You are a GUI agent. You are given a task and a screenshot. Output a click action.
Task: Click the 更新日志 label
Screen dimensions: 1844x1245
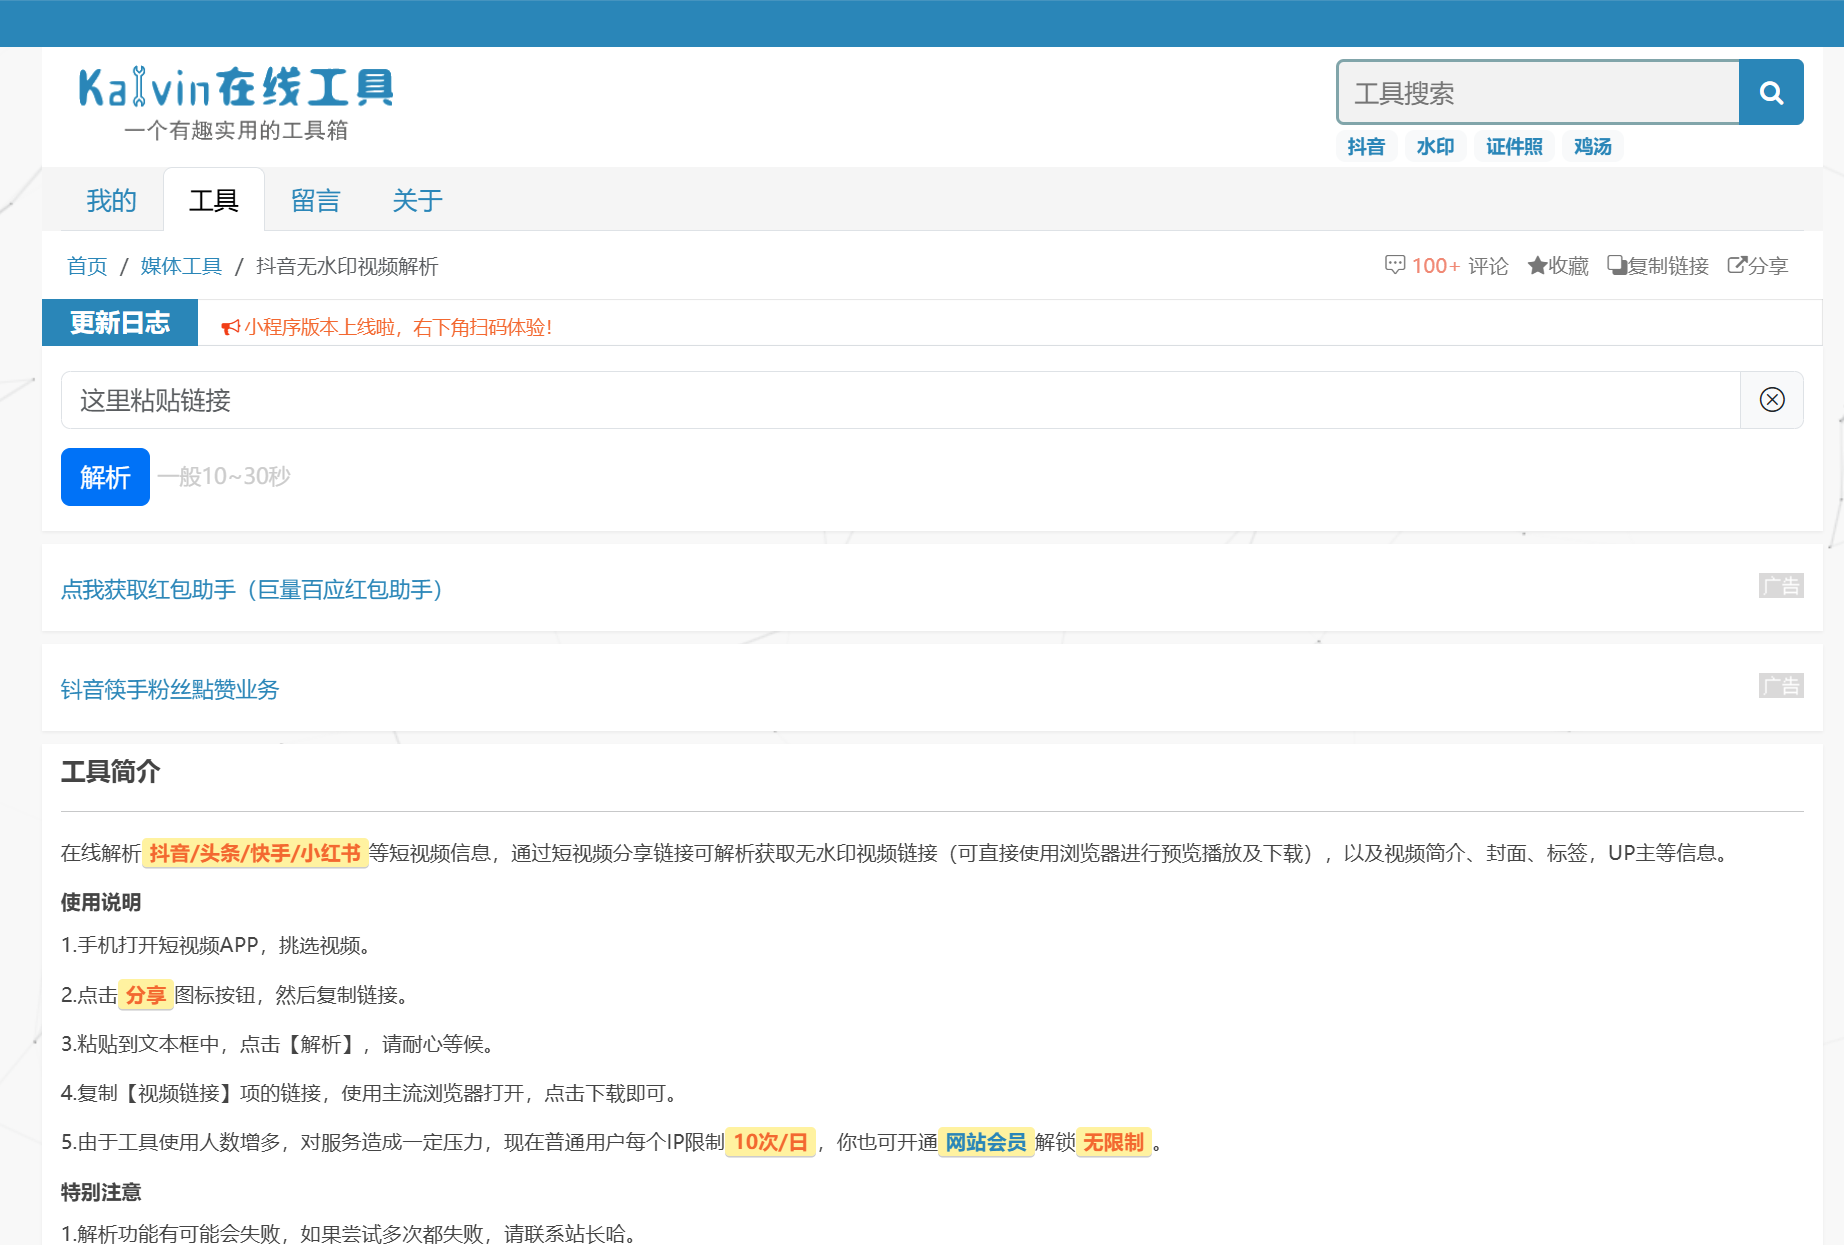[120, 323]
